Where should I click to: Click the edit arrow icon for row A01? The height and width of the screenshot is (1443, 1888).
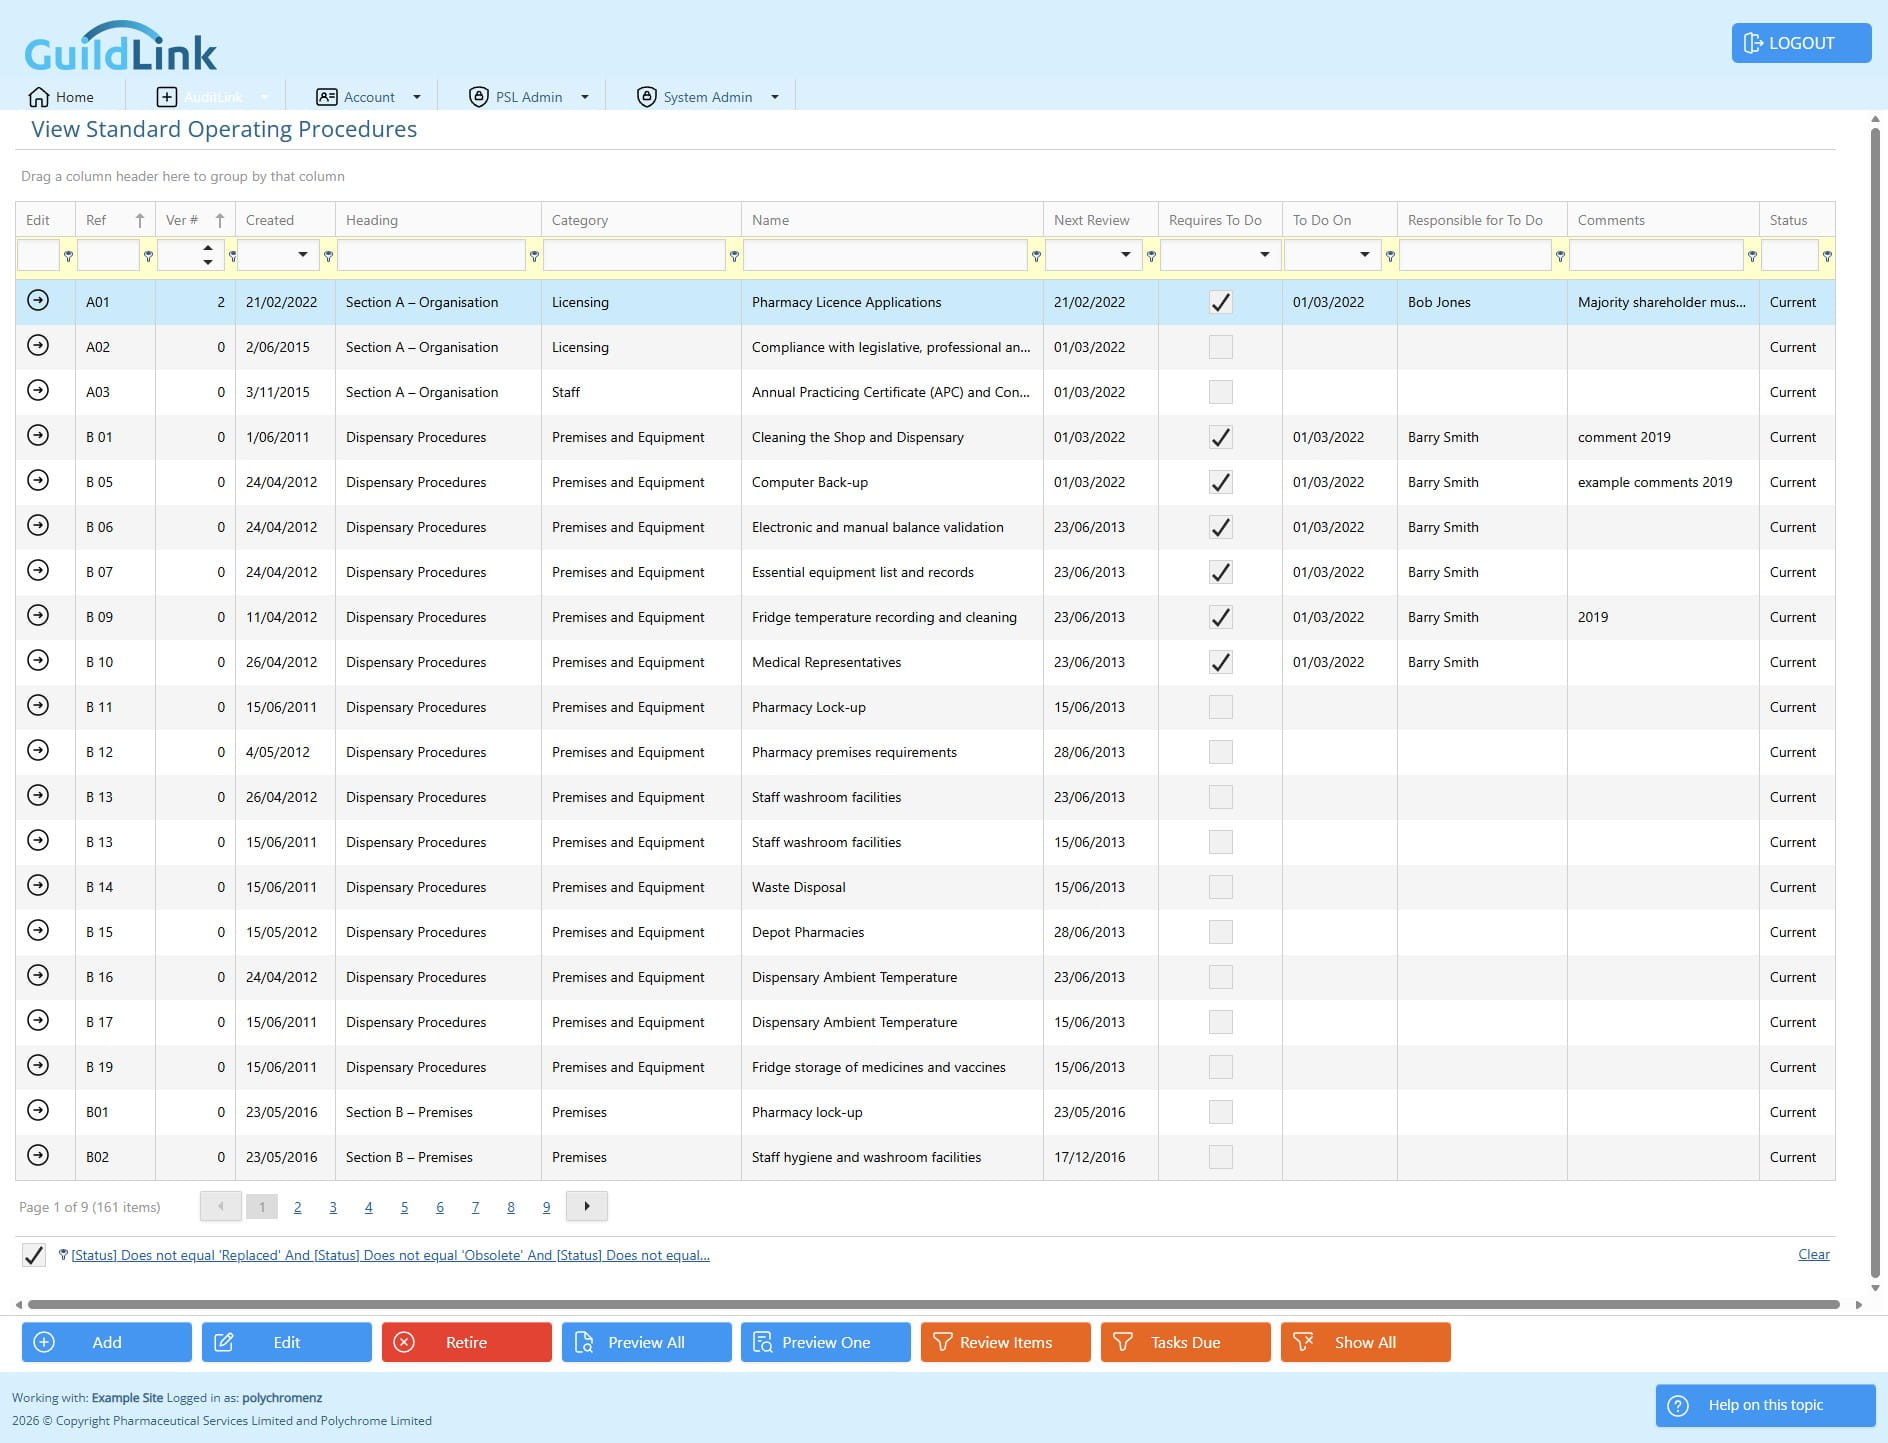[38, 300]
